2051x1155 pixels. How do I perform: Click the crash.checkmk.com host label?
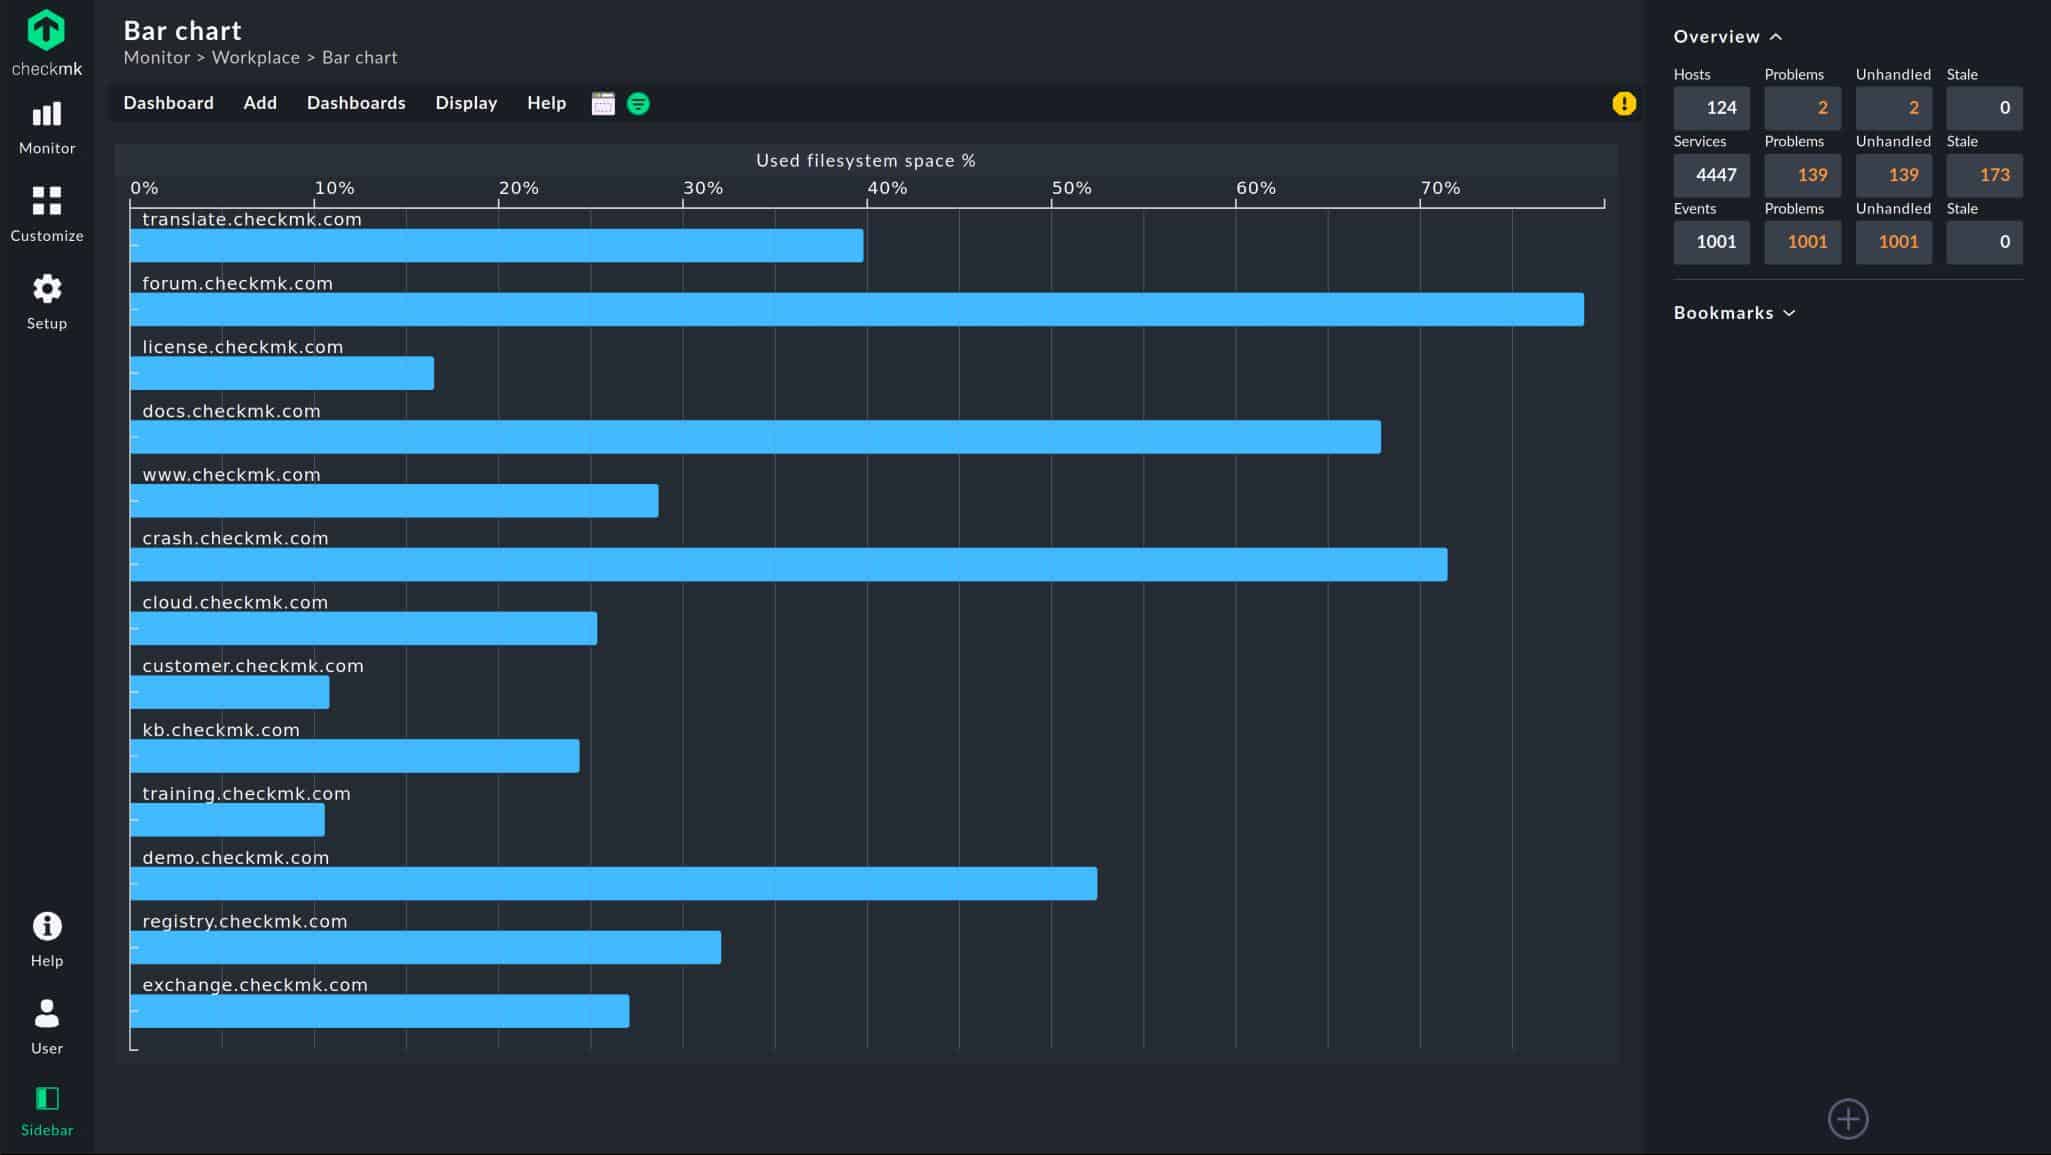tap(235, 538)
